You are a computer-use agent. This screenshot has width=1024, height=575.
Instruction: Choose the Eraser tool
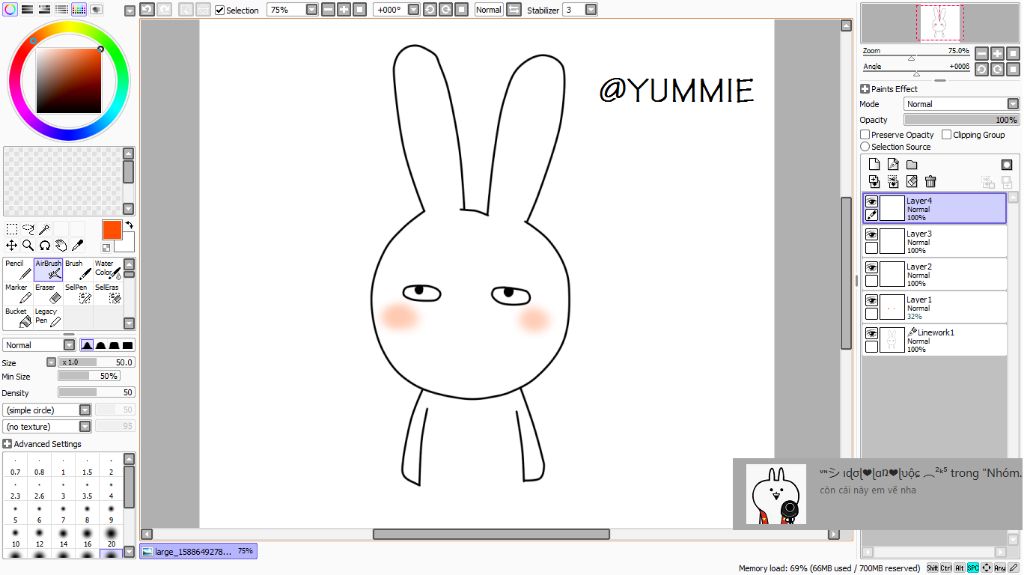47,293
